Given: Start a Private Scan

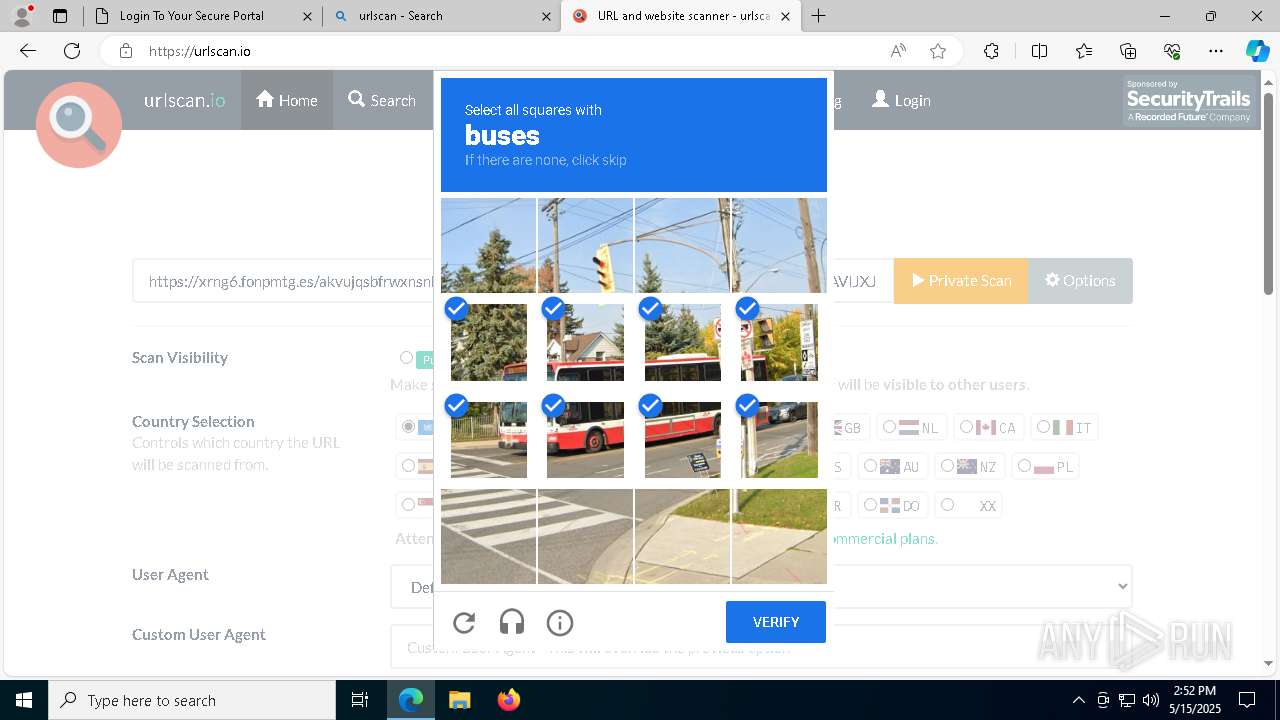Looking at the screenshot, I should pyautogui.click(x=961, y=281).
